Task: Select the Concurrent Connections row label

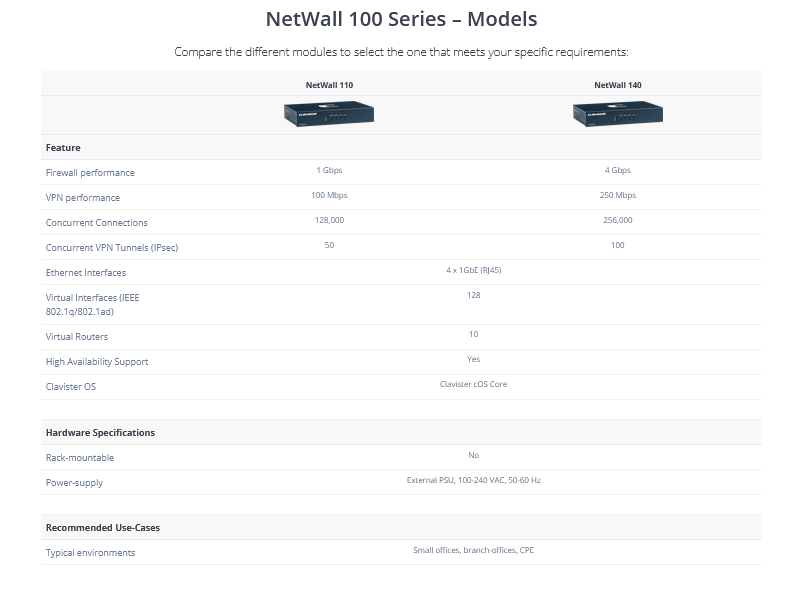Action: coord(97,223)
